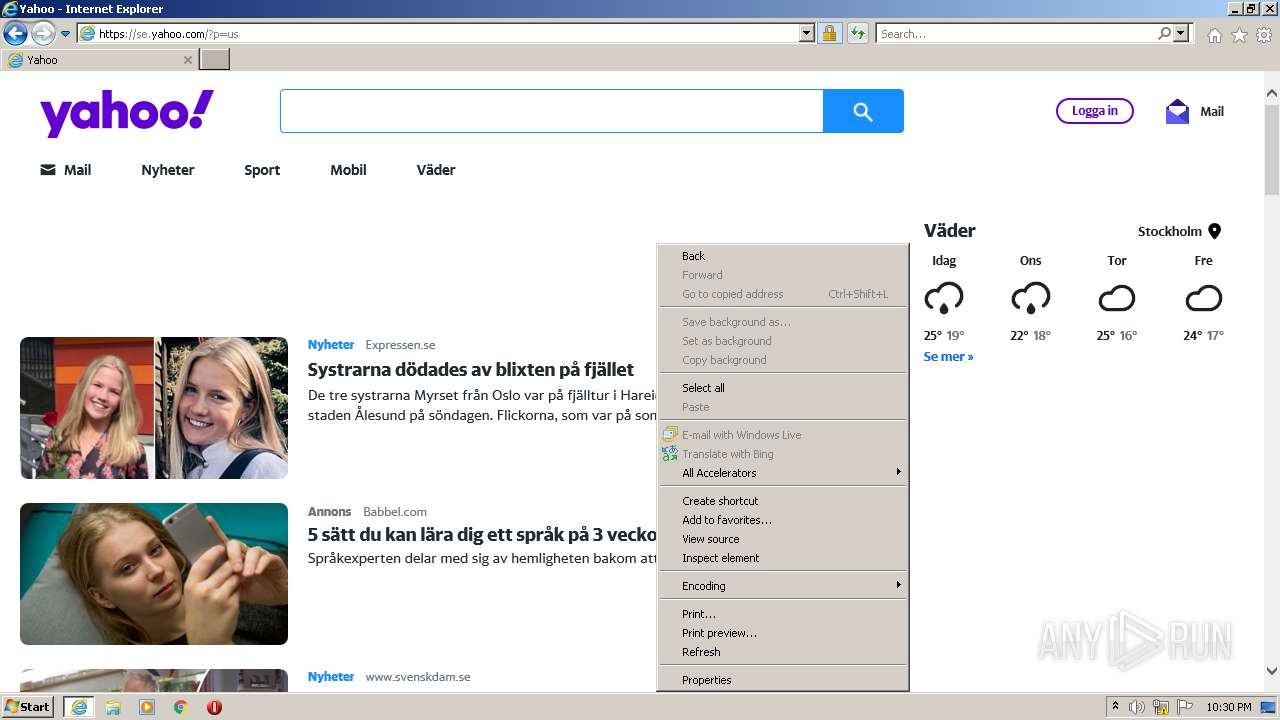Screen dimensions: 1280x720
Task: Open Väder navigation link
Action: (x=436, y=170)
